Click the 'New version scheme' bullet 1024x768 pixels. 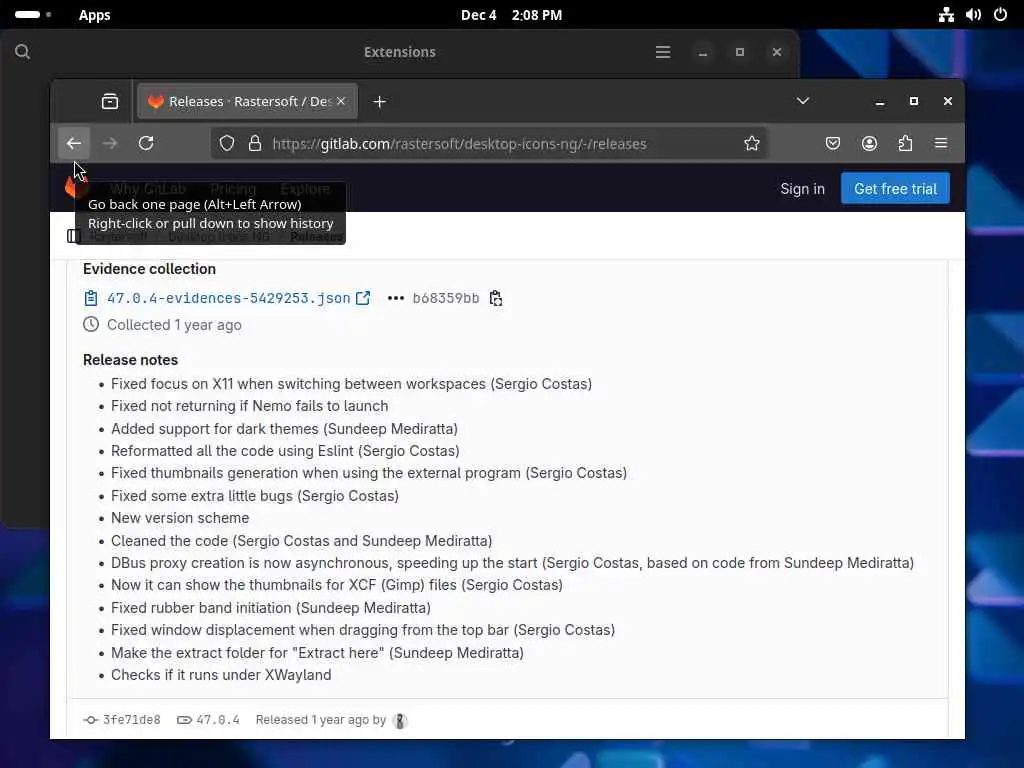pyautogui.click(x=180, y=518)
